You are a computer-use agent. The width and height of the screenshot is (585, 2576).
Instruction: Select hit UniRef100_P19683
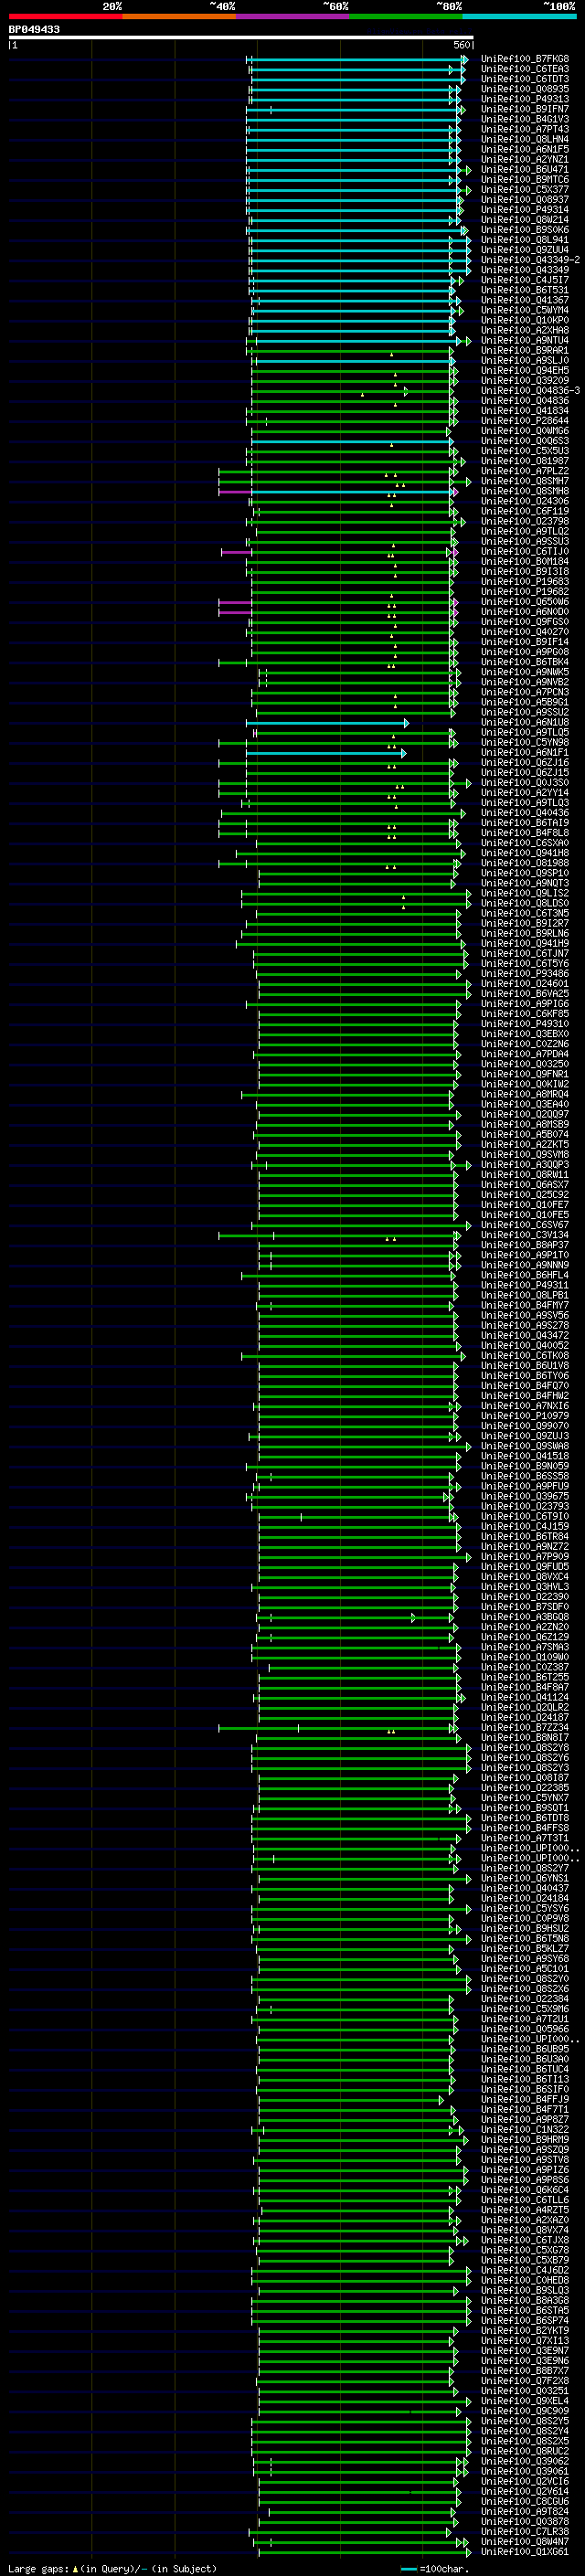tap(525, 582)
